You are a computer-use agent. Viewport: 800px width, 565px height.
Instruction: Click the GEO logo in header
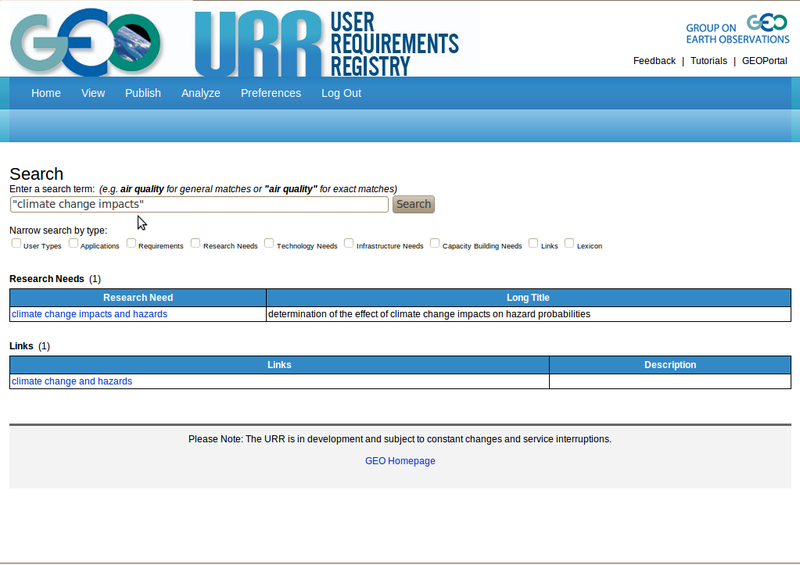pos(85,40)
